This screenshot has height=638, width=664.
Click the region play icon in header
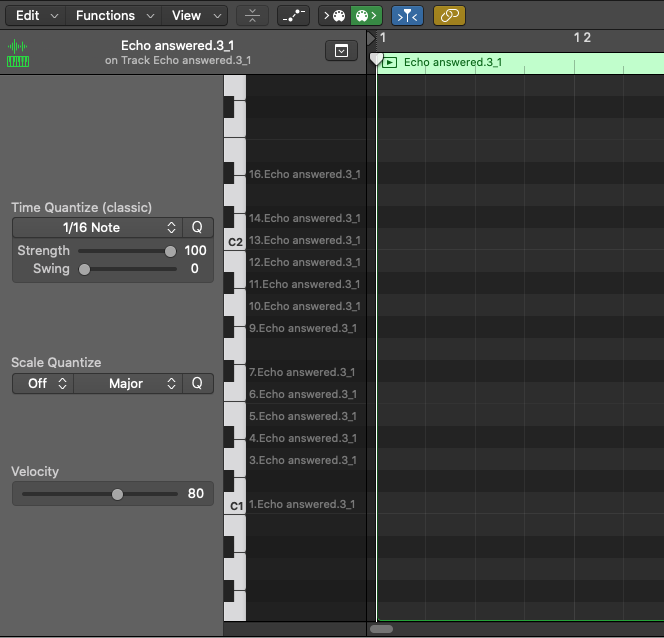(390, 63)
